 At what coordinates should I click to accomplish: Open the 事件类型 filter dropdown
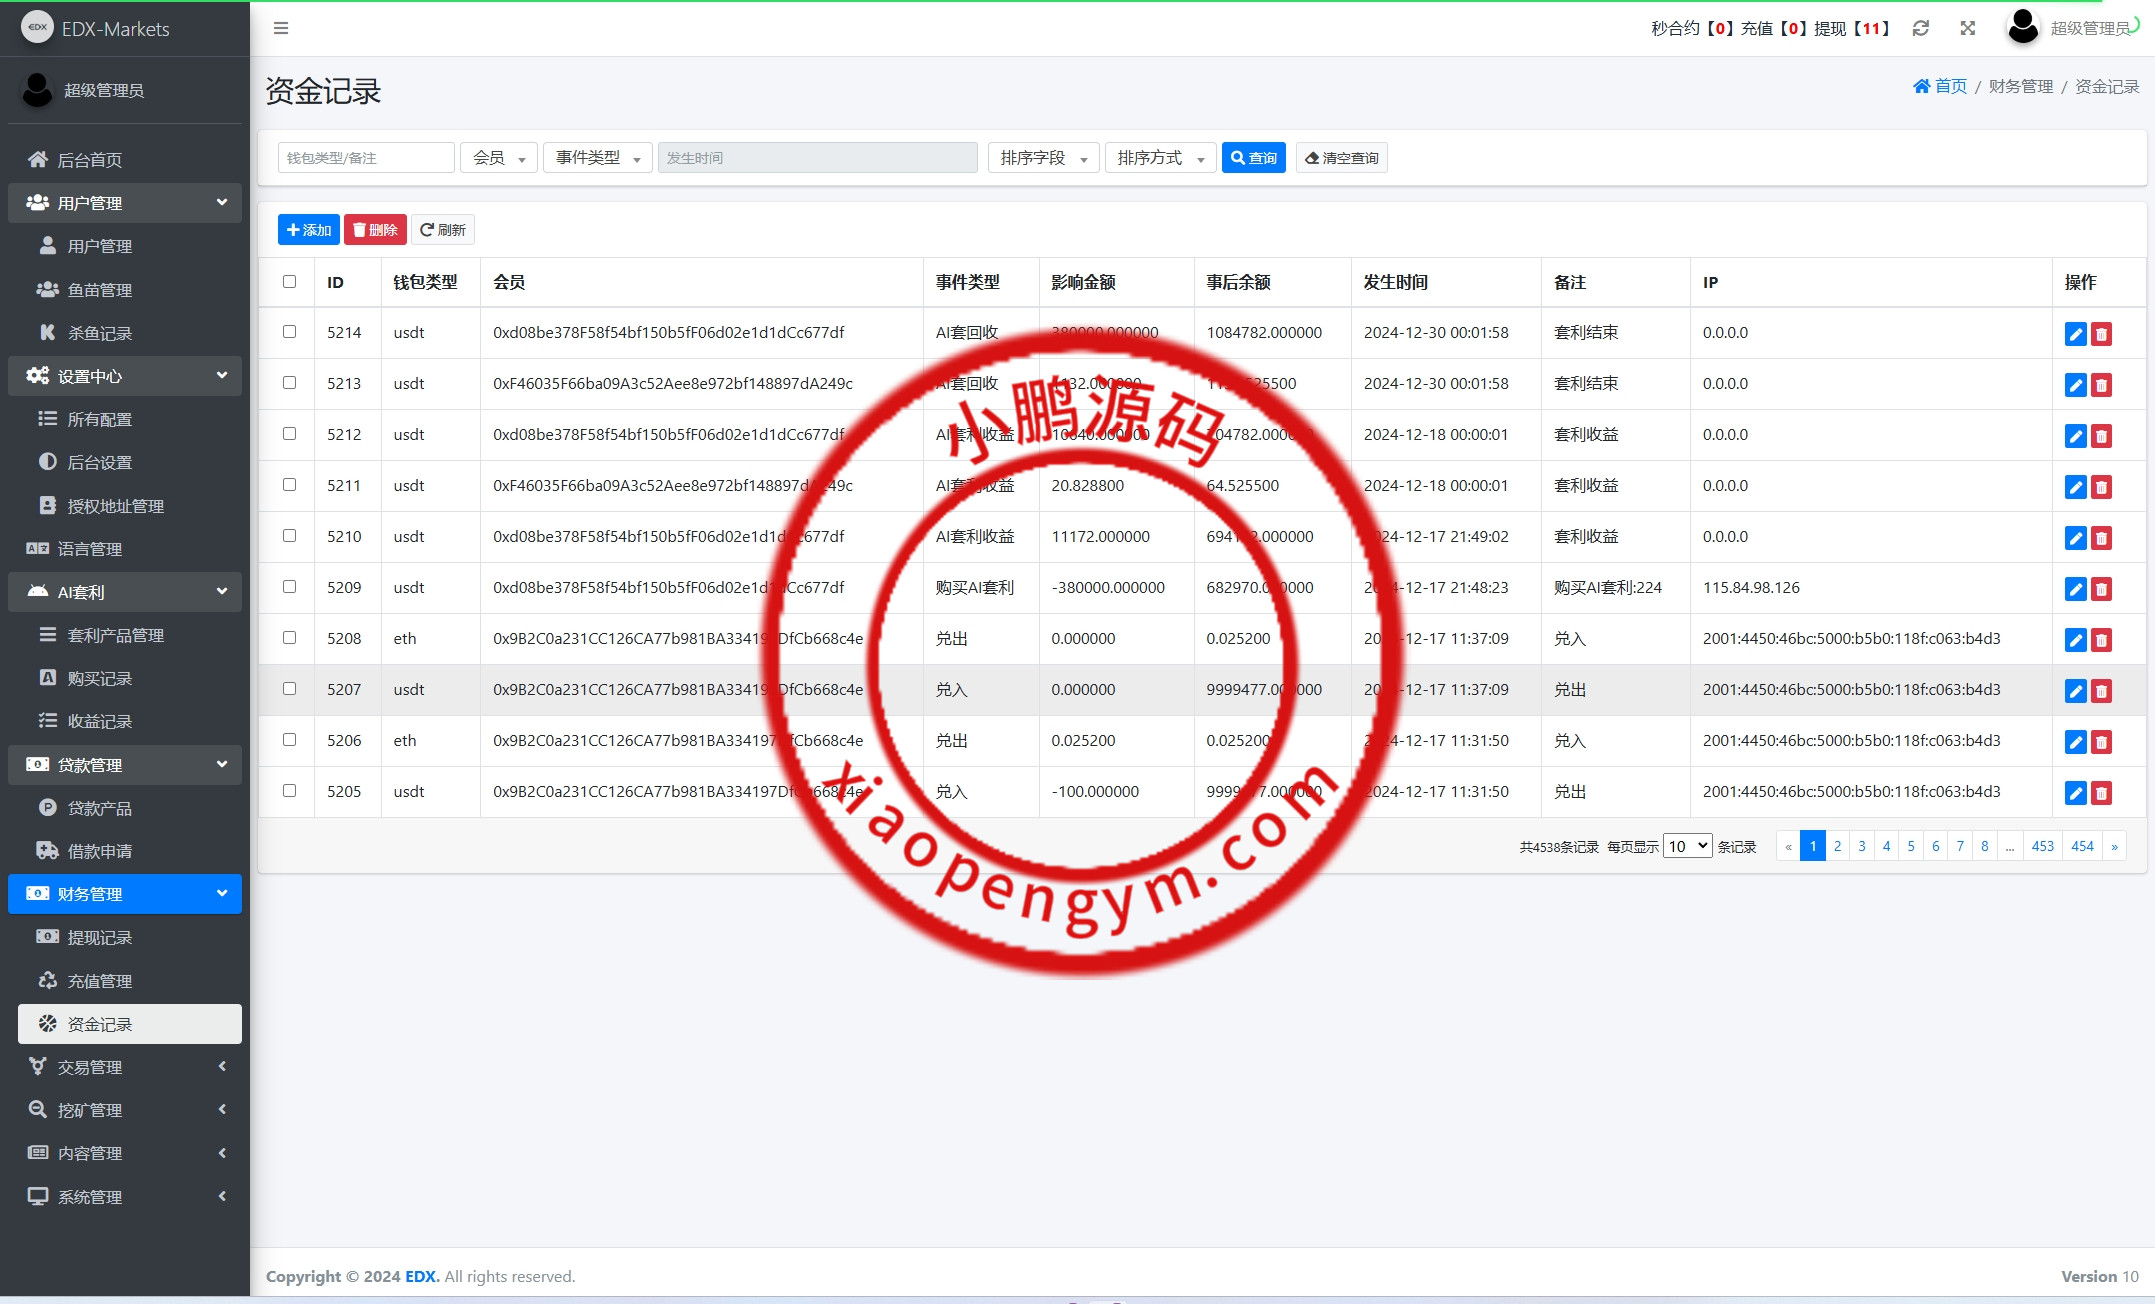597,158
